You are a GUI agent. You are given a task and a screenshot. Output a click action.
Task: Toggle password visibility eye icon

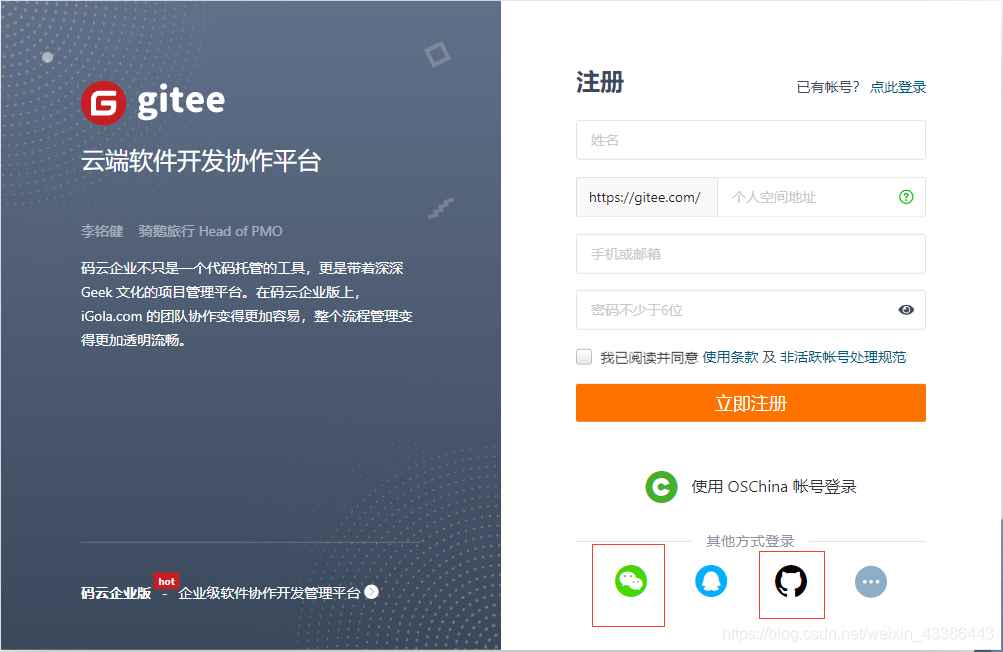tap(906, 310)
